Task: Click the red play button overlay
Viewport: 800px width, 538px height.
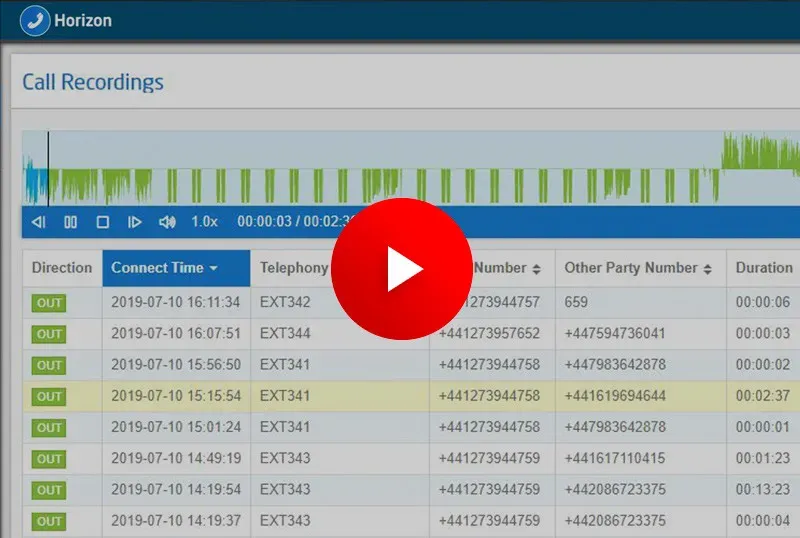Action: pyautogui.click(x=402, y=268)
